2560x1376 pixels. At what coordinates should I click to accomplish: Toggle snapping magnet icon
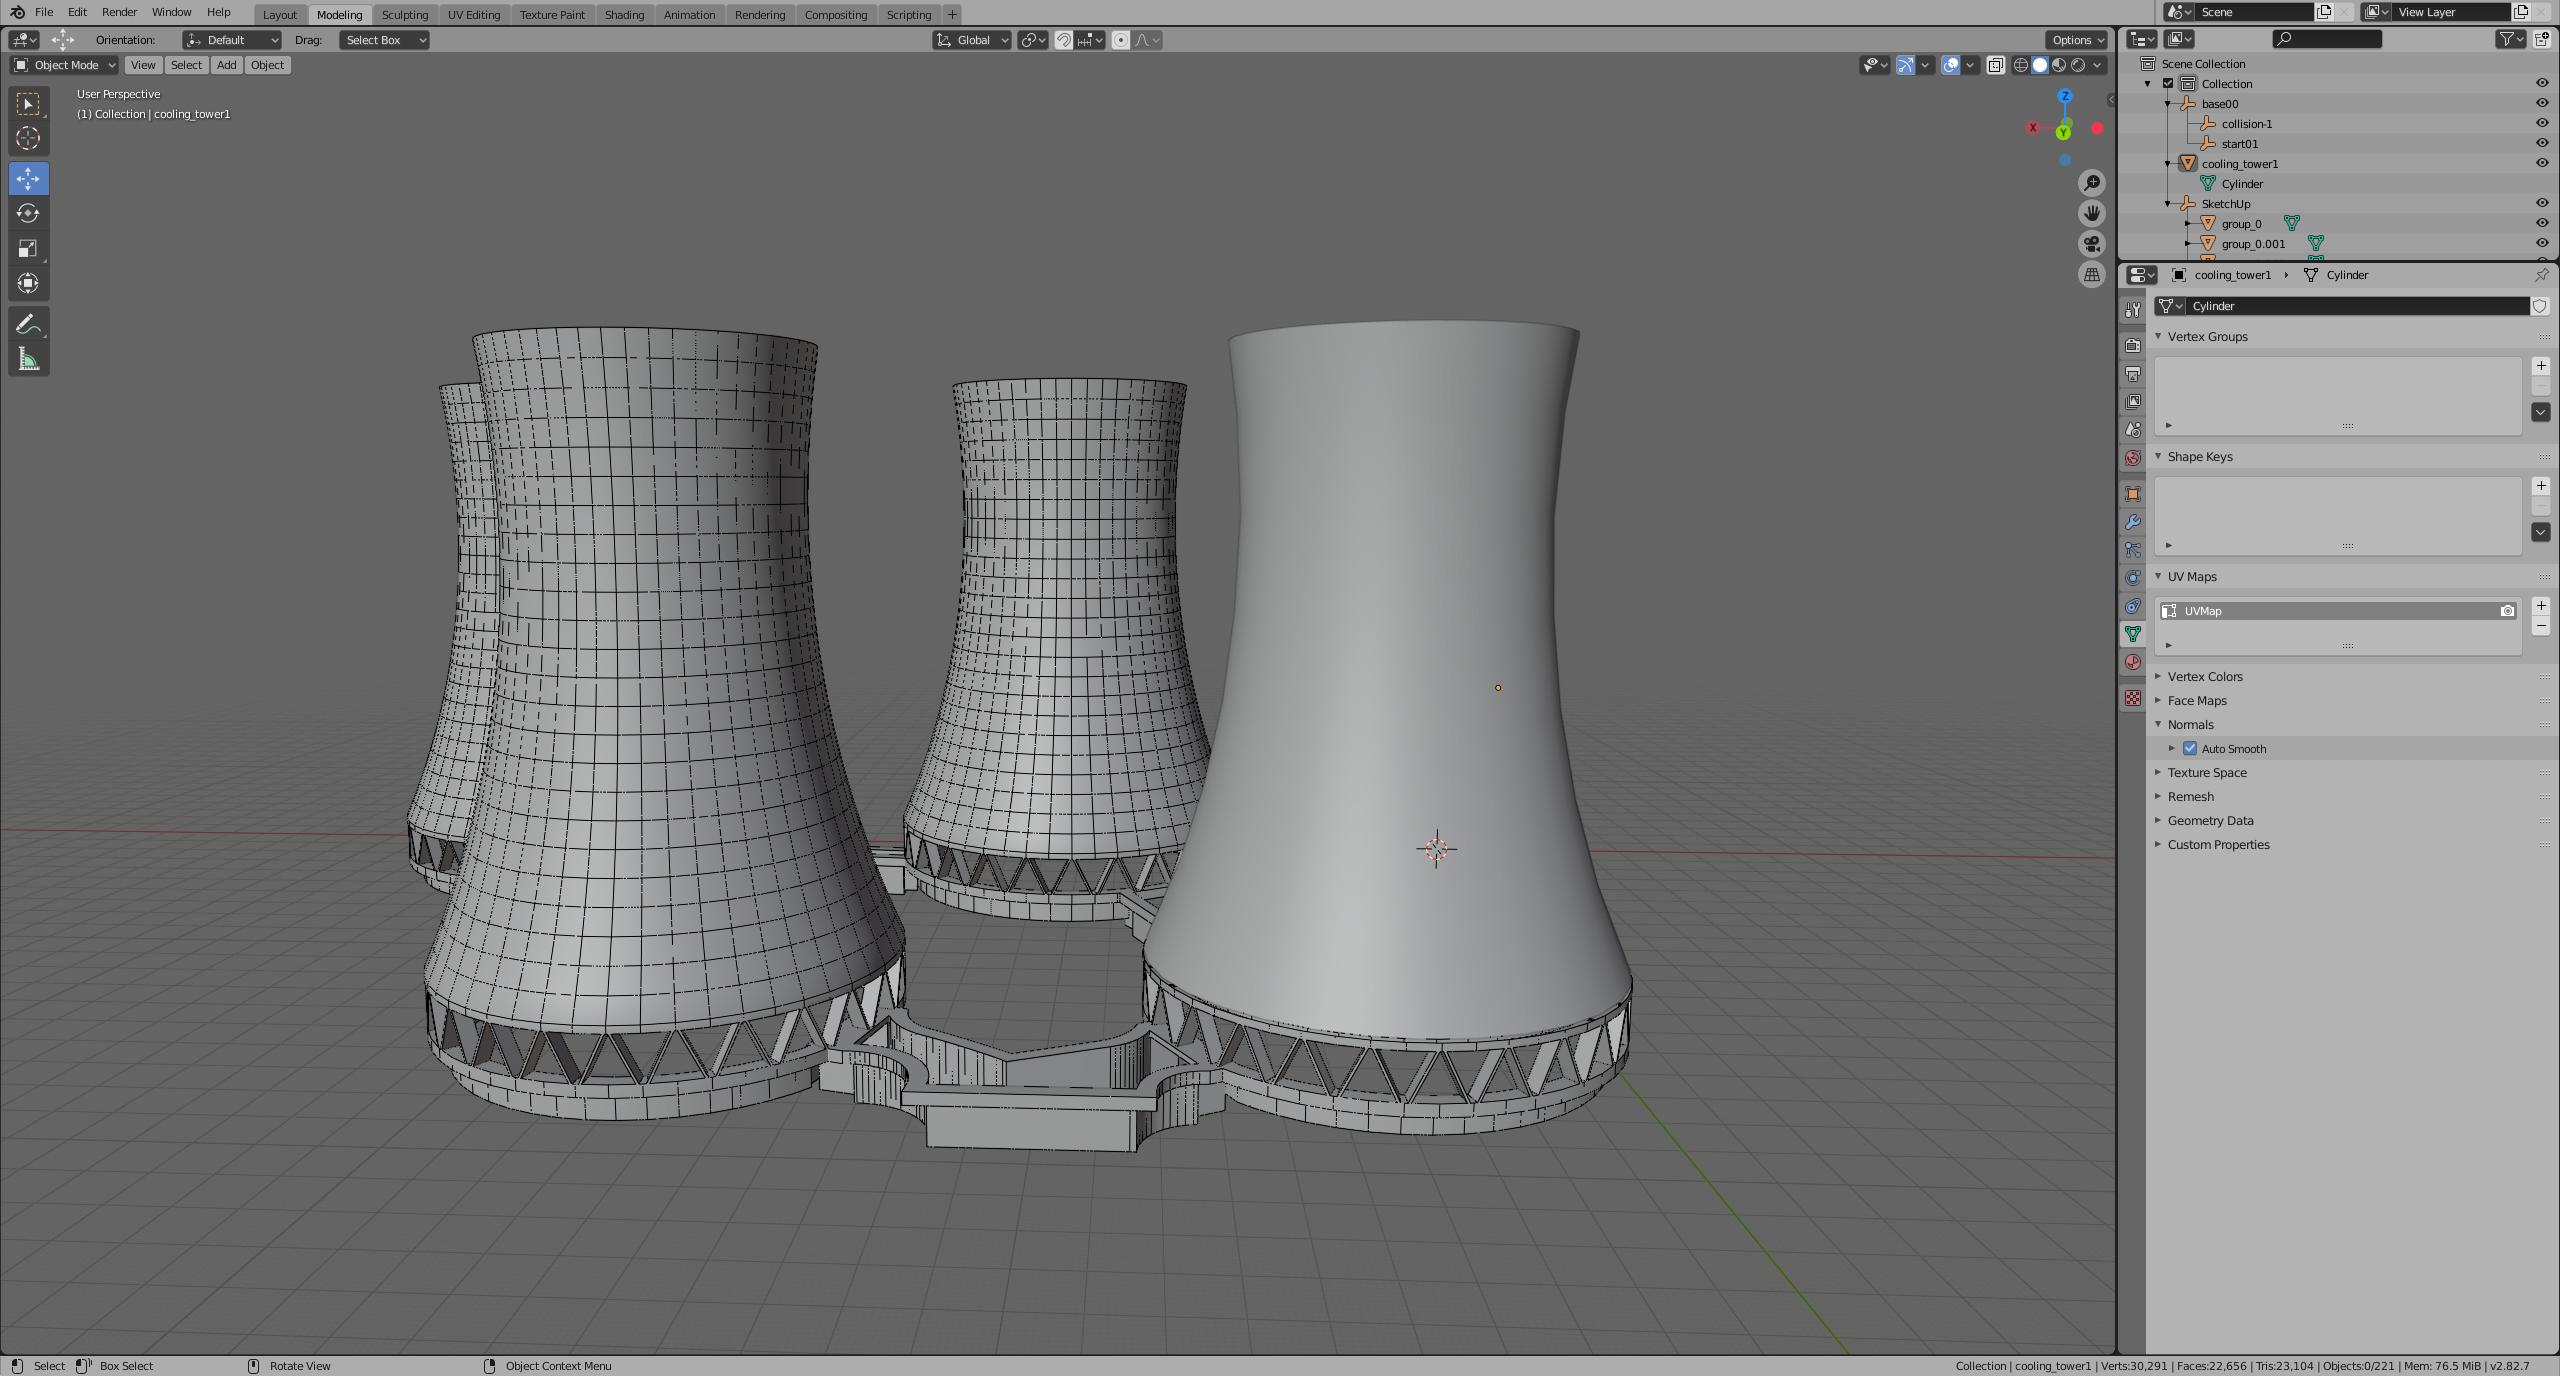[x=1064, y=40]
